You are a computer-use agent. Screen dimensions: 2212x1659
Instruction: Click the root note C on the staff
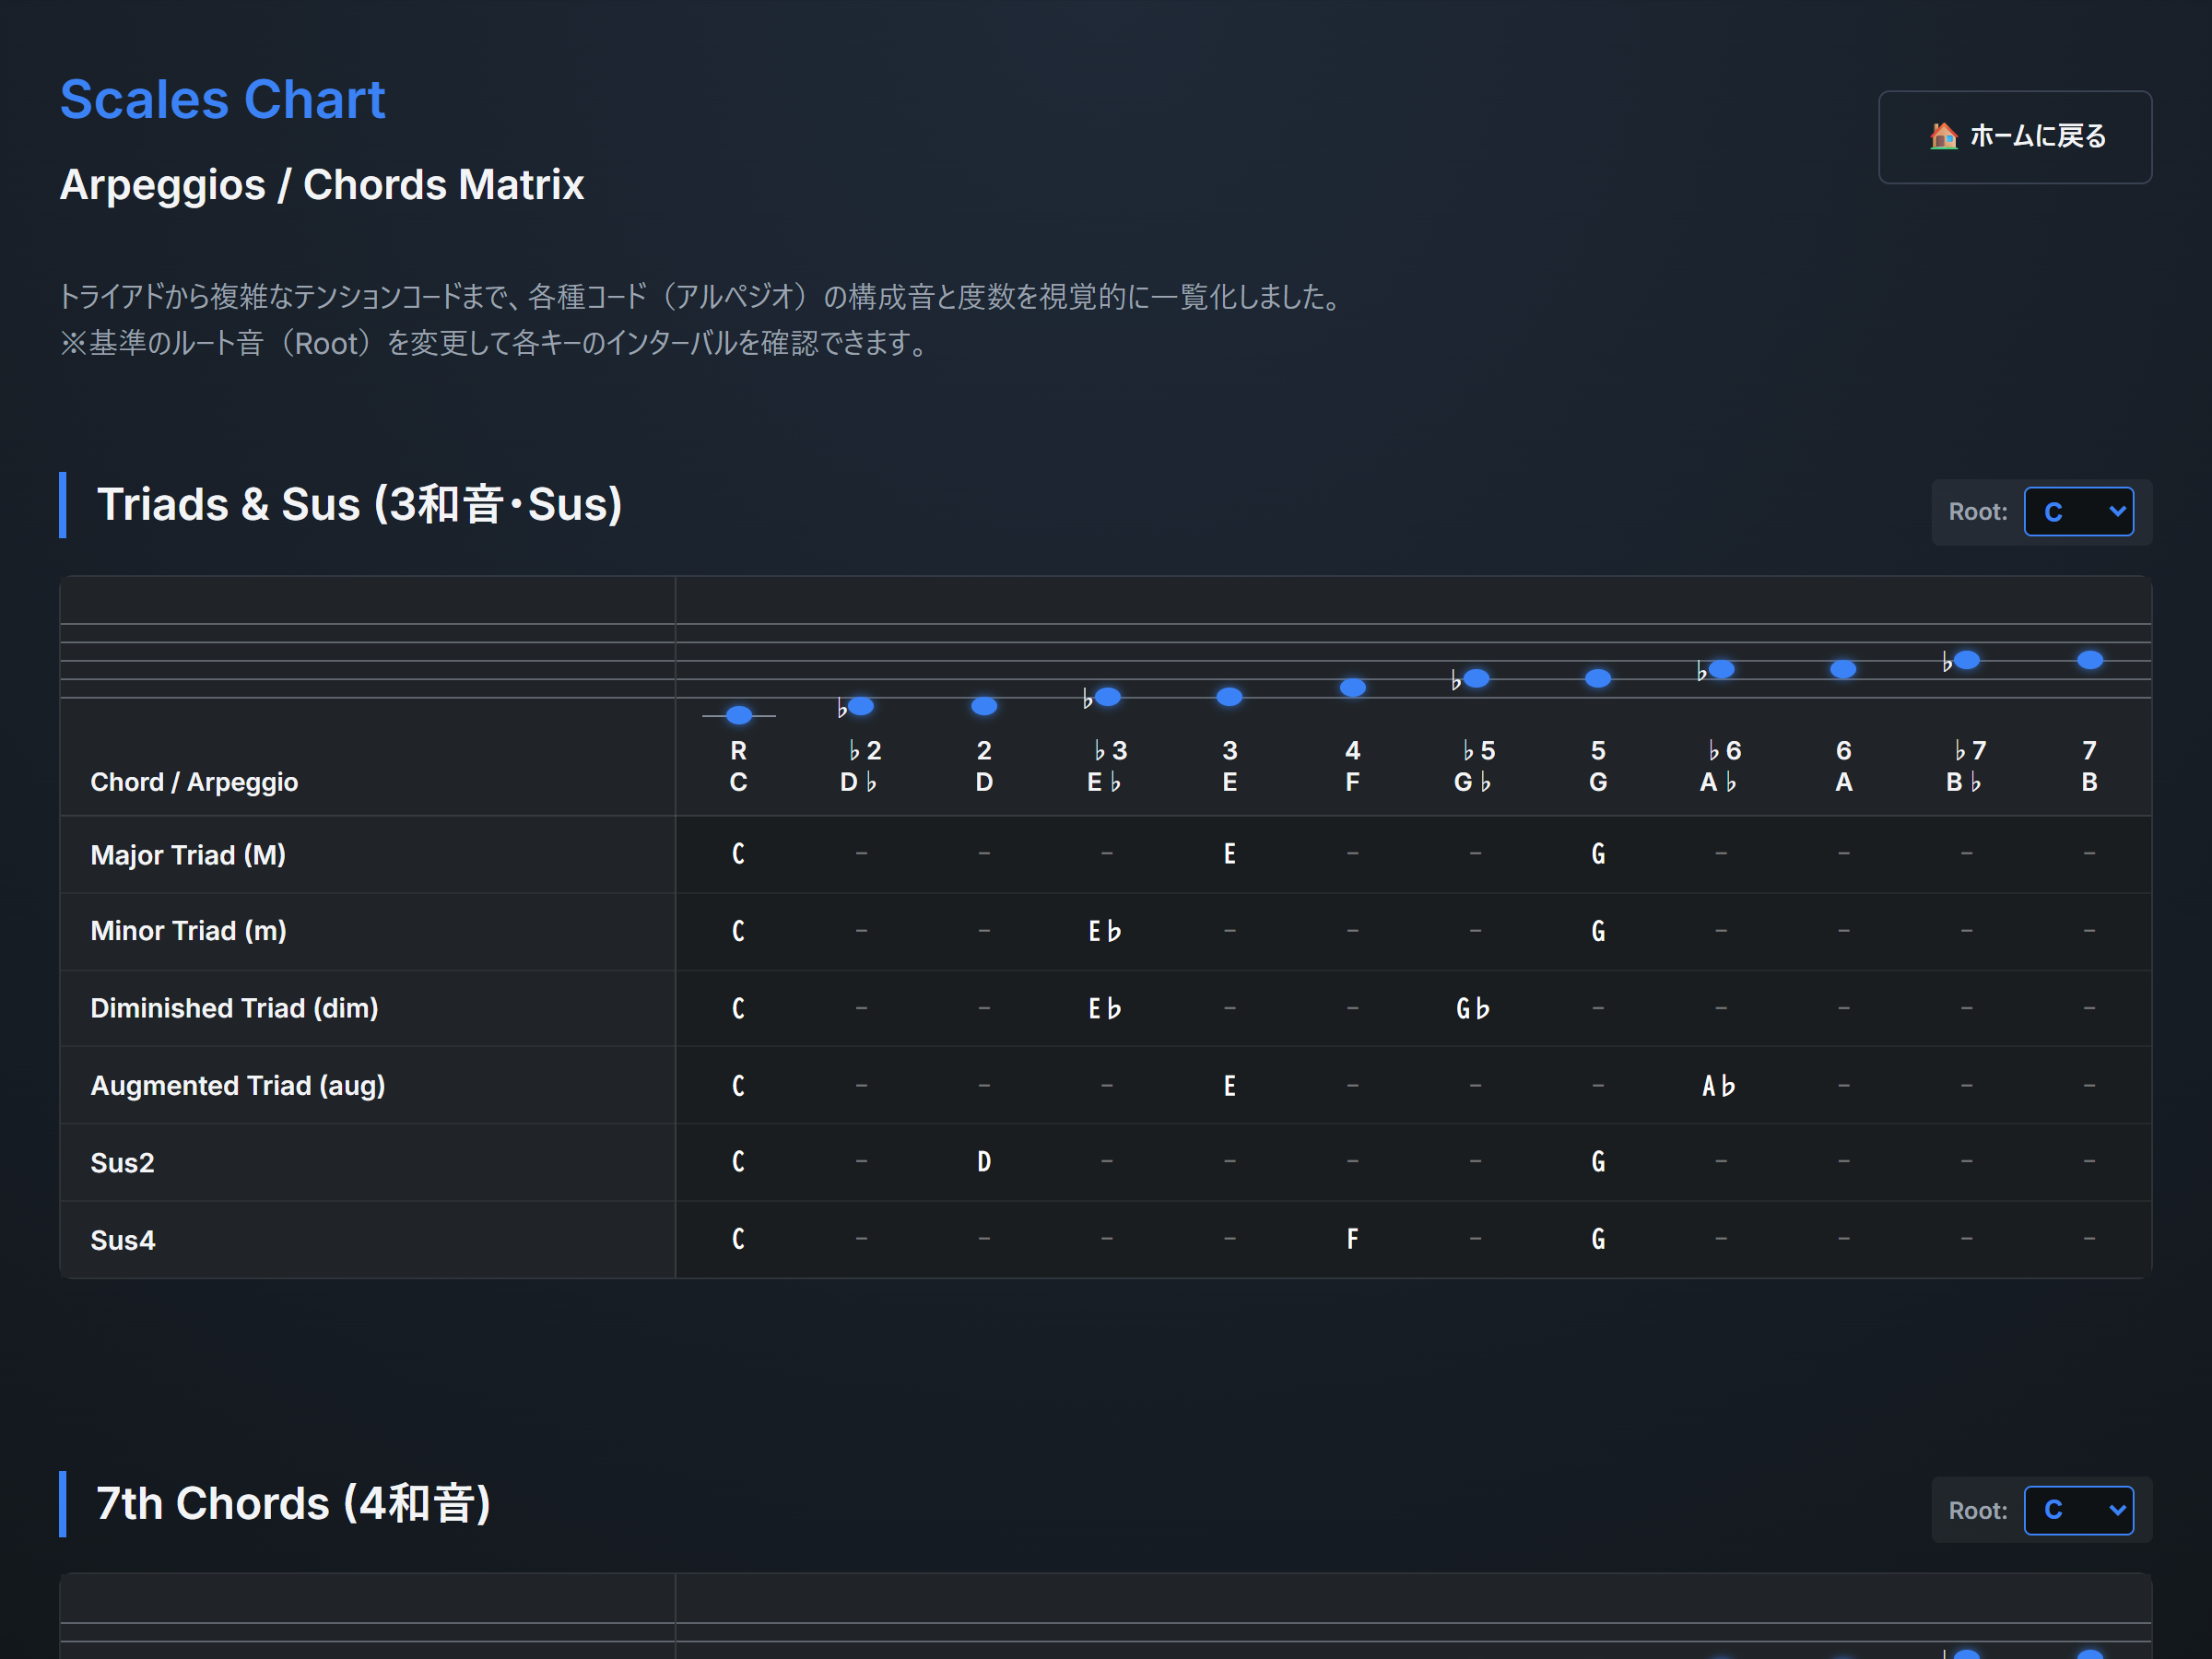pos(739,715)
